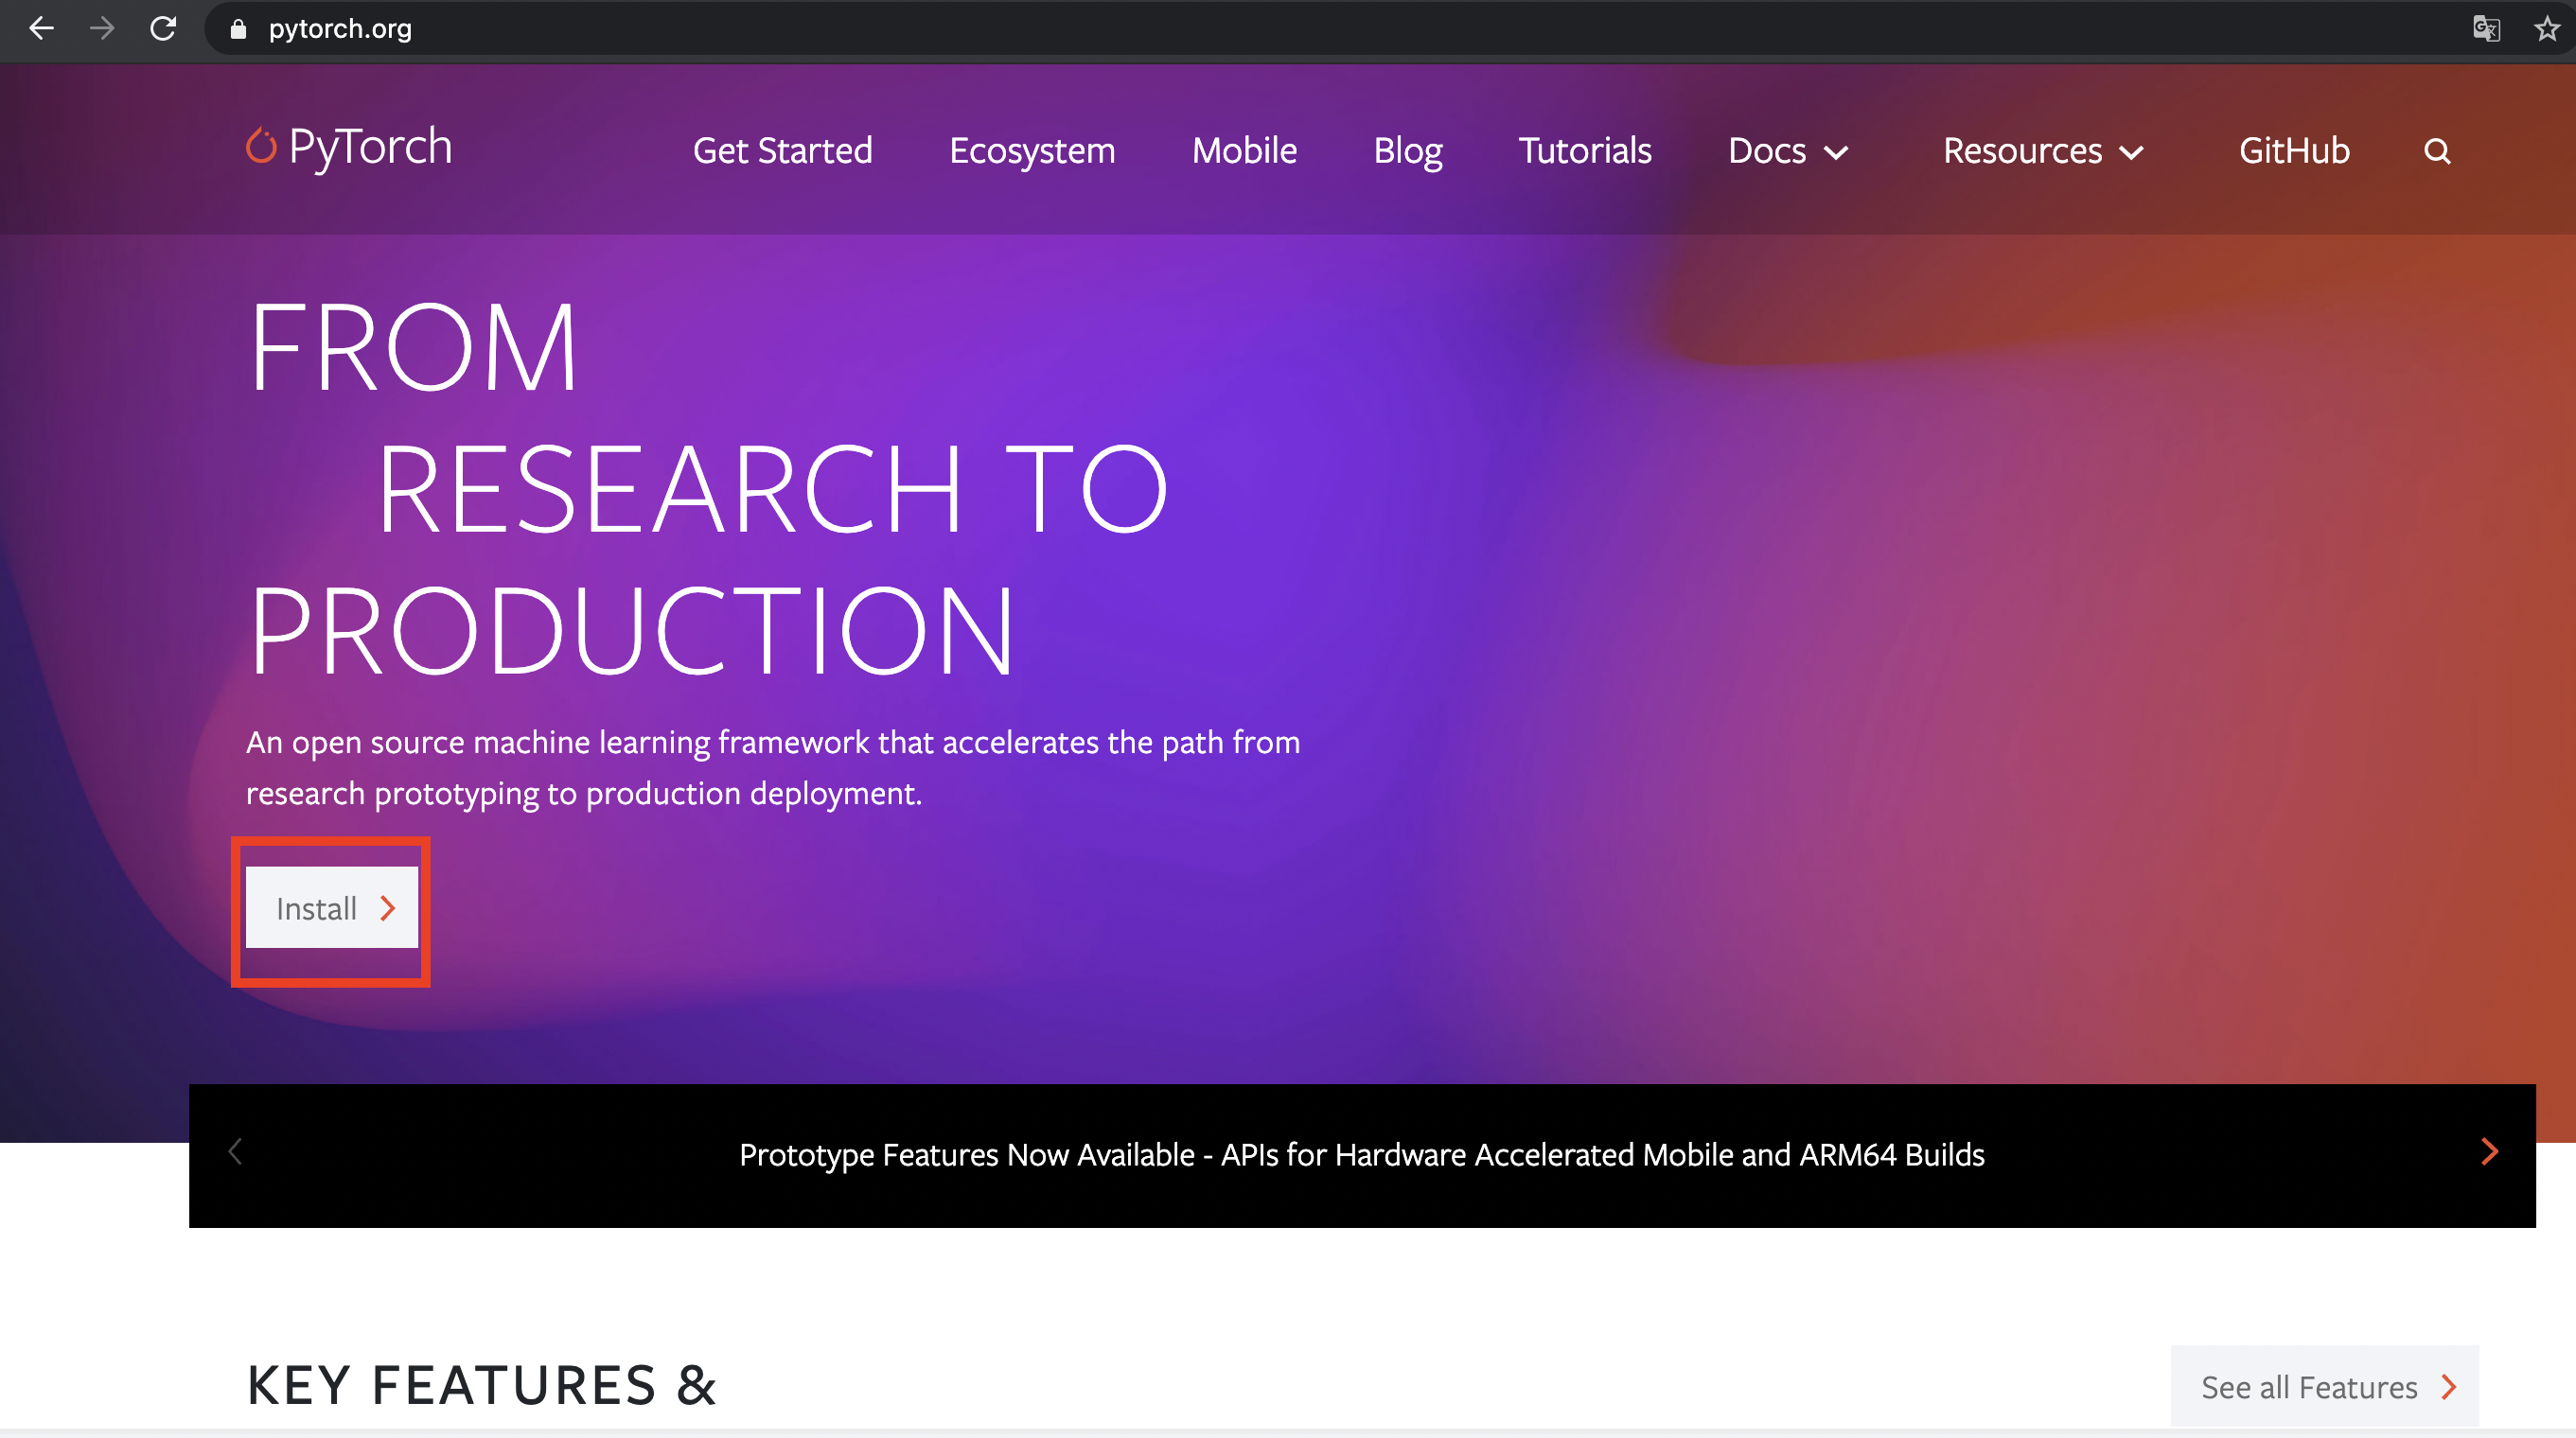This screenshot has height=1438, width=2576.
Task: Click the Google Translate icon in address bar
Action: coord(2486,28)
